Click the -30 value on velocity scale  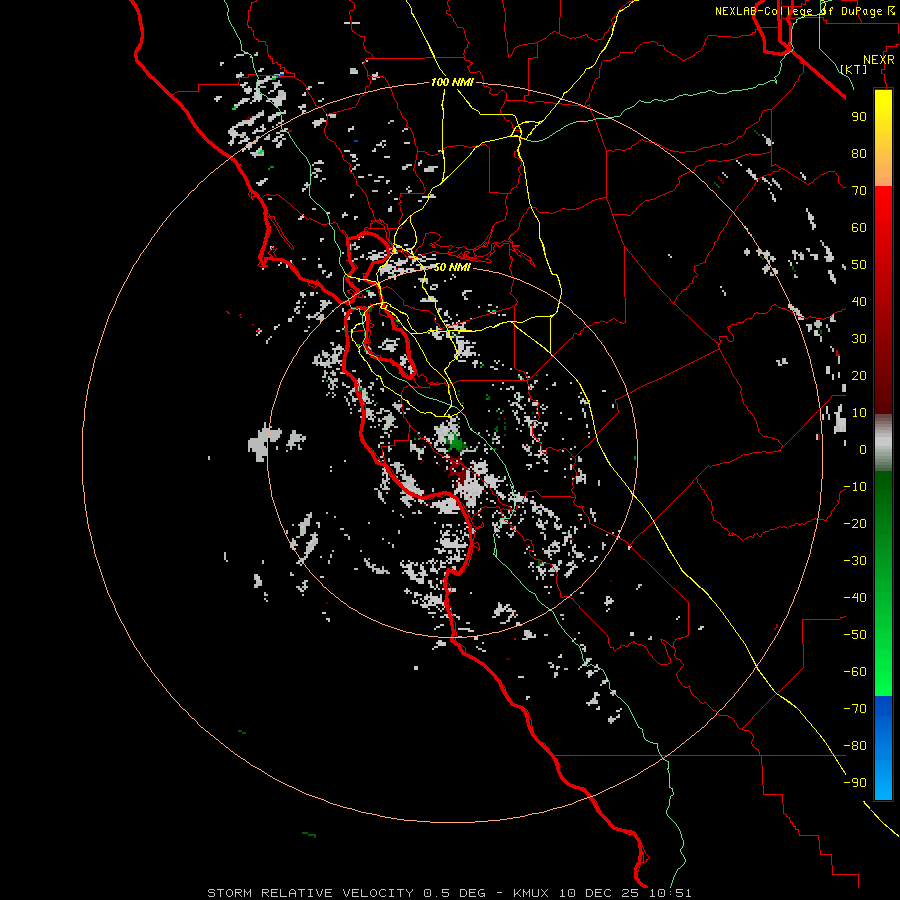(x=855, y=560)
